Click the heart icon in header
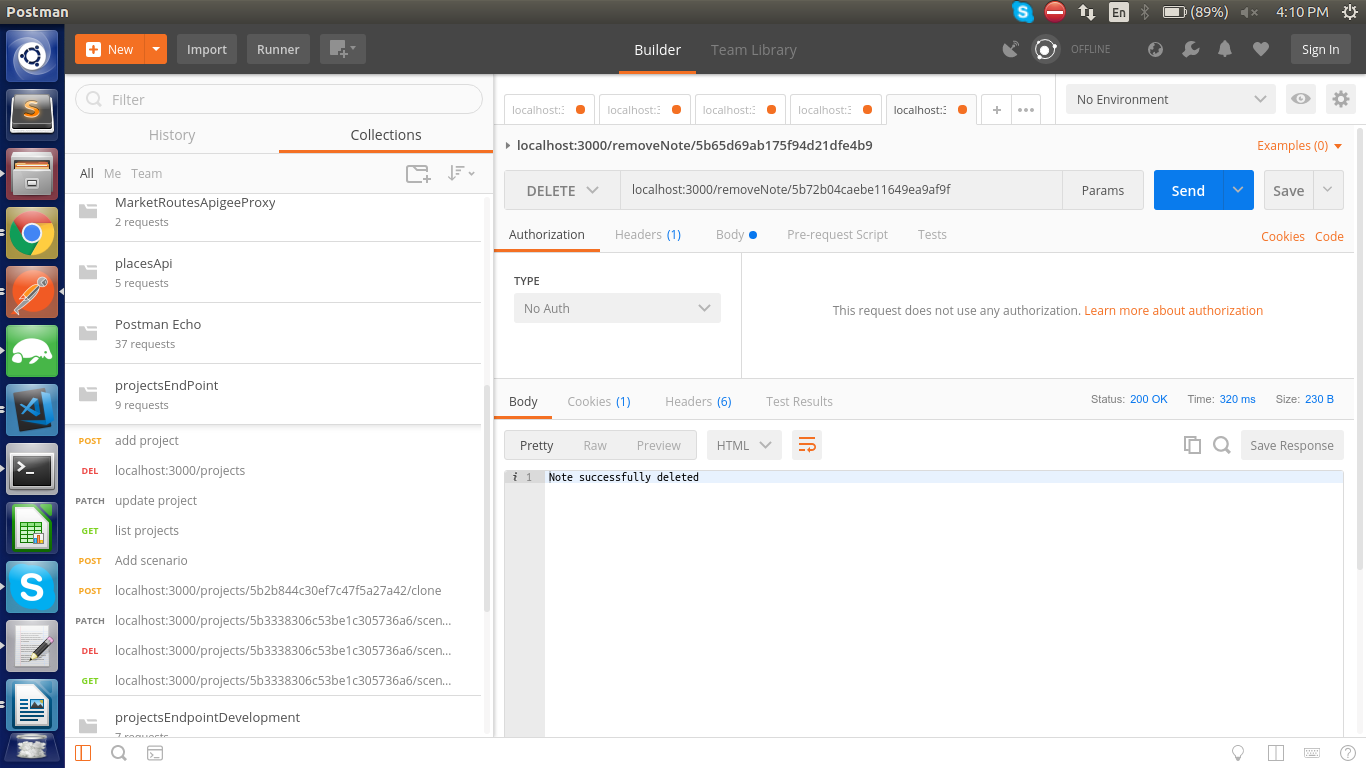Screen dimensions: 1366x768 click(1261, 49)
